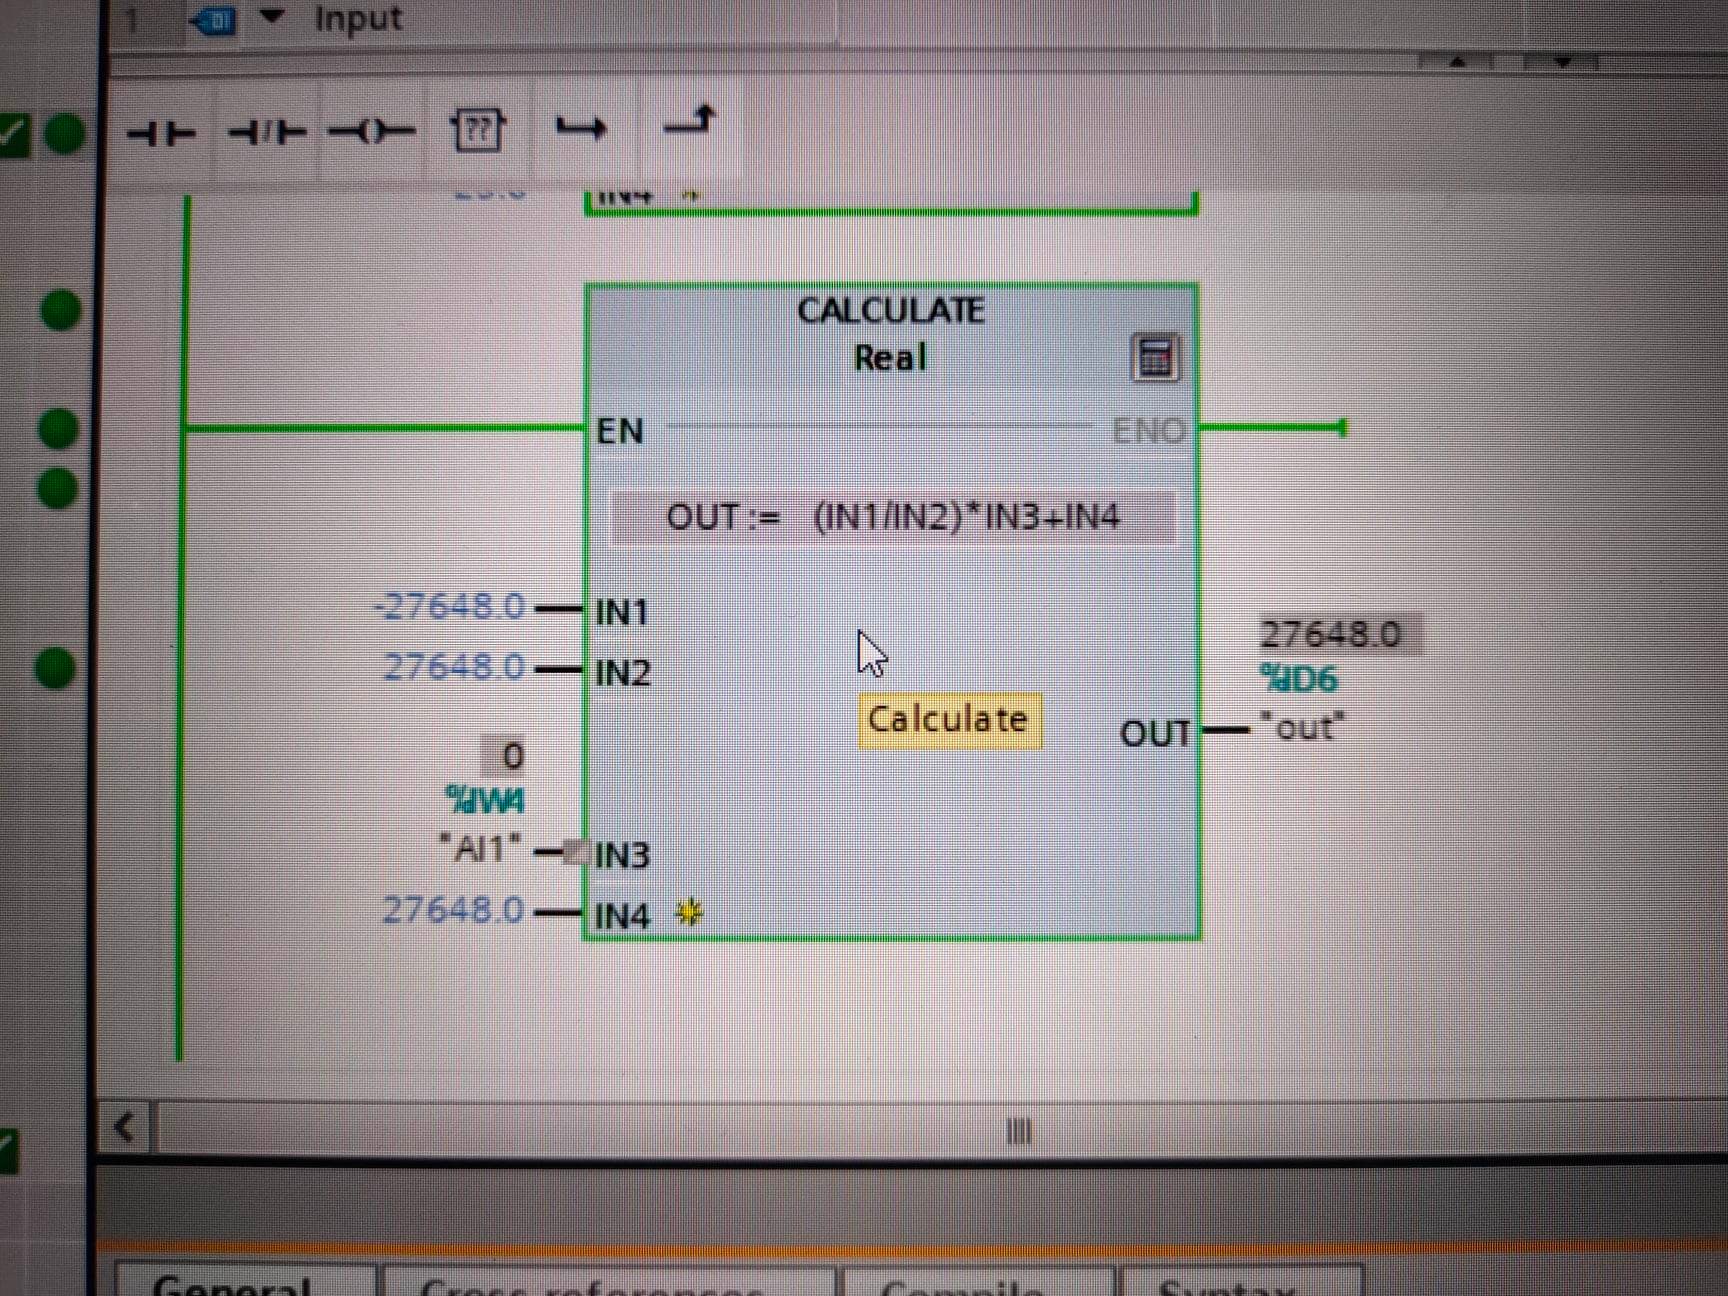Click the open branch icon
Image resolution: width=1728 pixels, height=1296 pixels.
click(582, 128)
